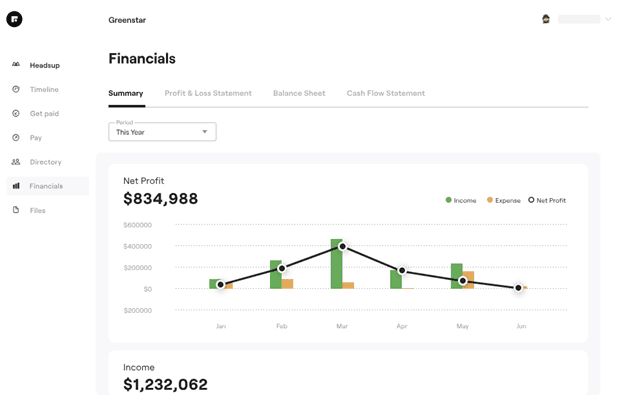Open Get paid section
This screenshot has width=624, height=395.
(x=44, y=114)
